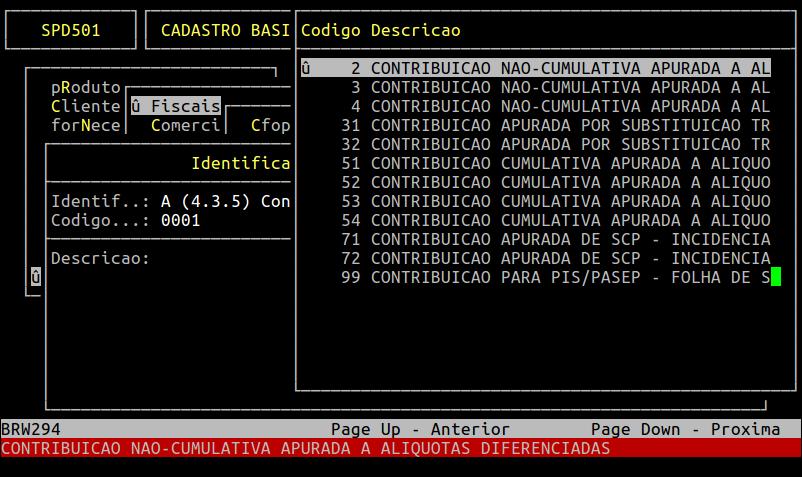Click Page Down - Proxima in status bar

685,429
